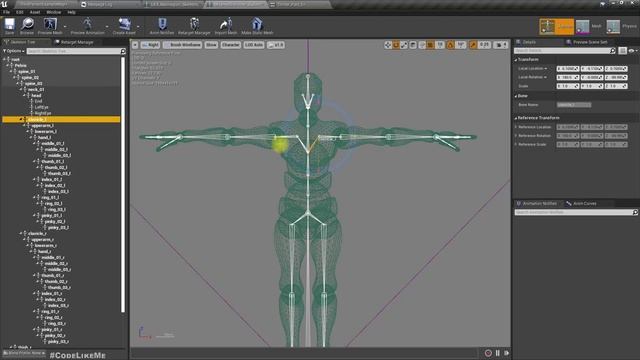The height and width of the screenshot is (360, 640).
Task: Click the LOD Auto button in viewport
Action: 254,45
